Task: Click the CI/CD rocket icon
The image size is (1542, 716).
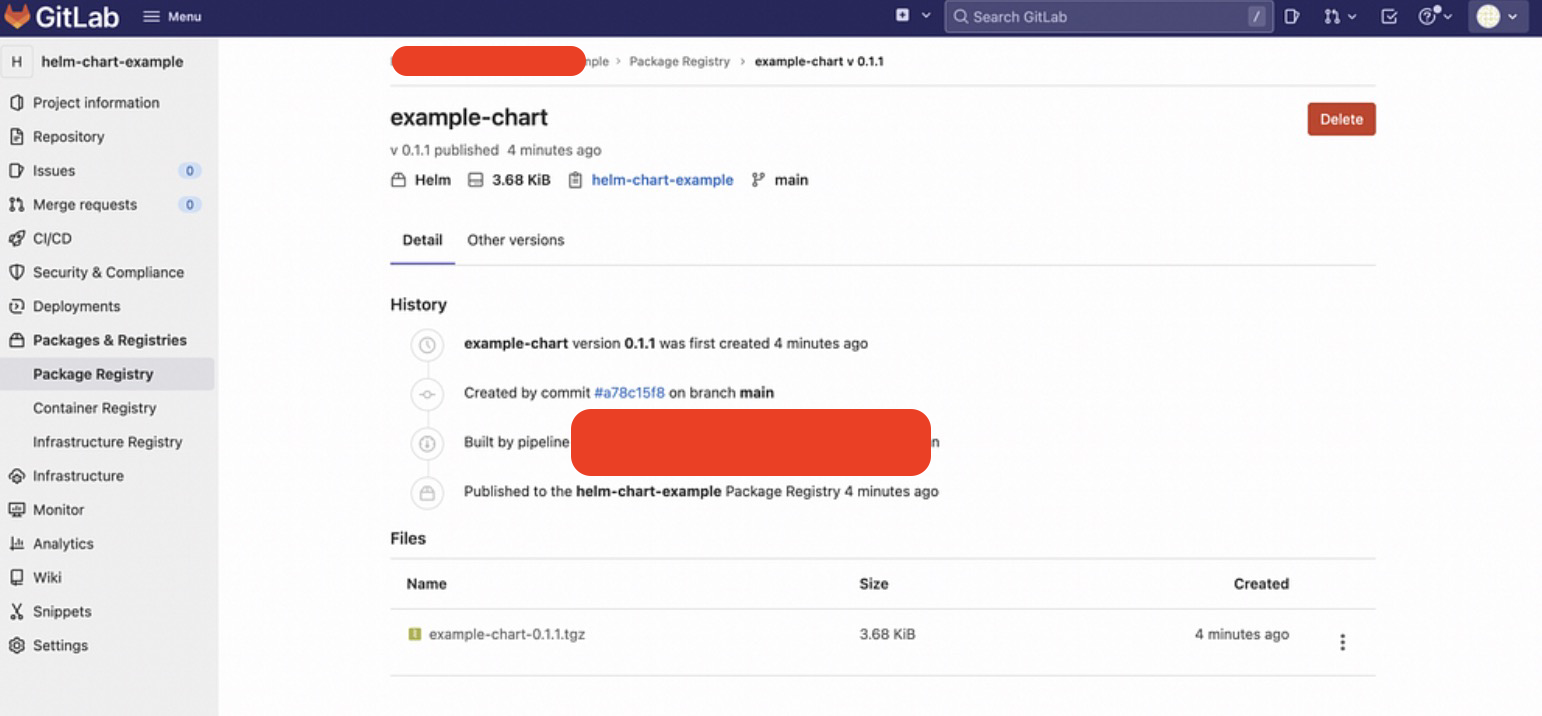Action: pos(16,238)
